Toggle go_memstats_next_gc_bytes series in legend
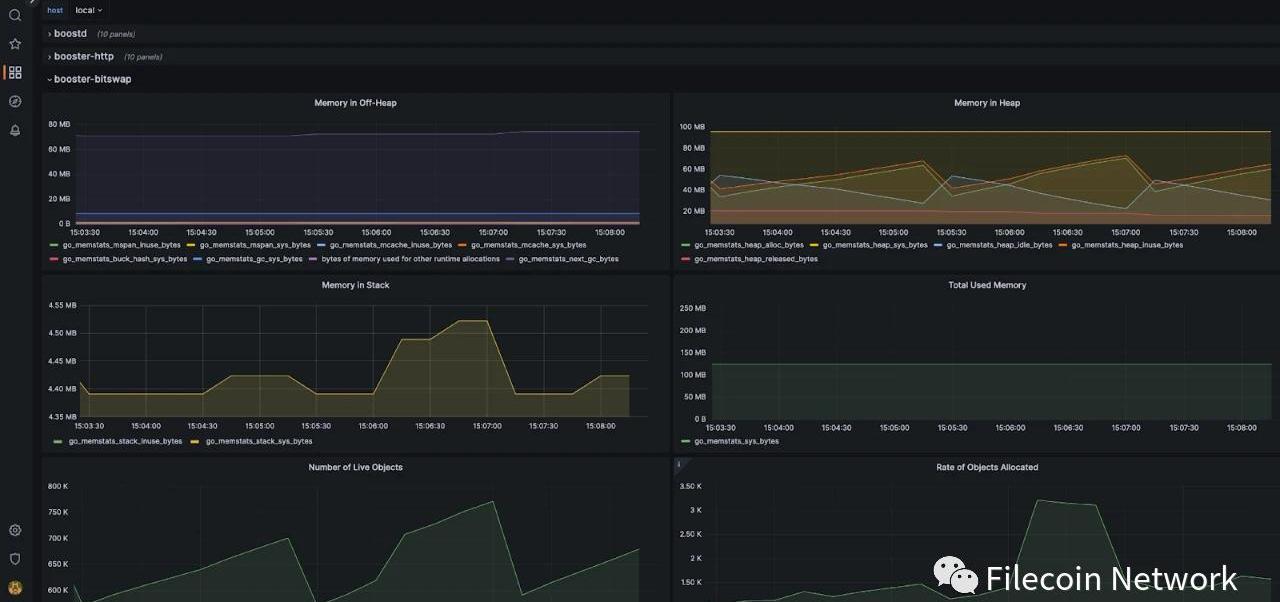The height and width of the screenshot is (602, 1280). pos(568,259)
